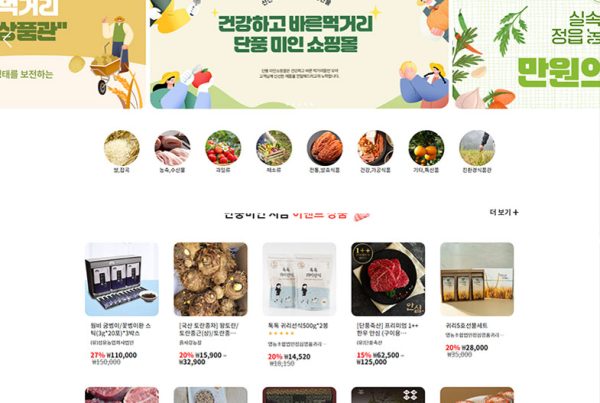600x403 pixels.
Task: Select the tangerine specialty products category
Action: pyautogui.click(x=426, y=148)
